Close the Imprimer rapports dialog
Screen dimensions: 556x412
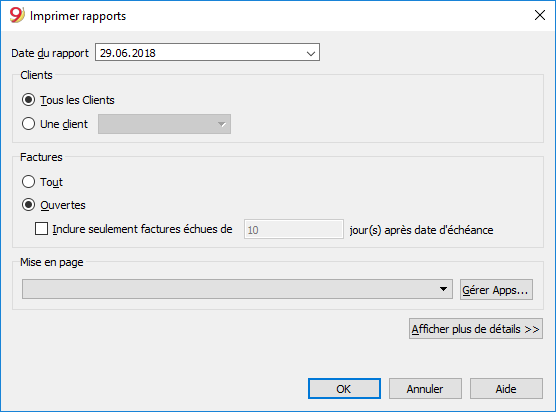[x=540, y=15]
